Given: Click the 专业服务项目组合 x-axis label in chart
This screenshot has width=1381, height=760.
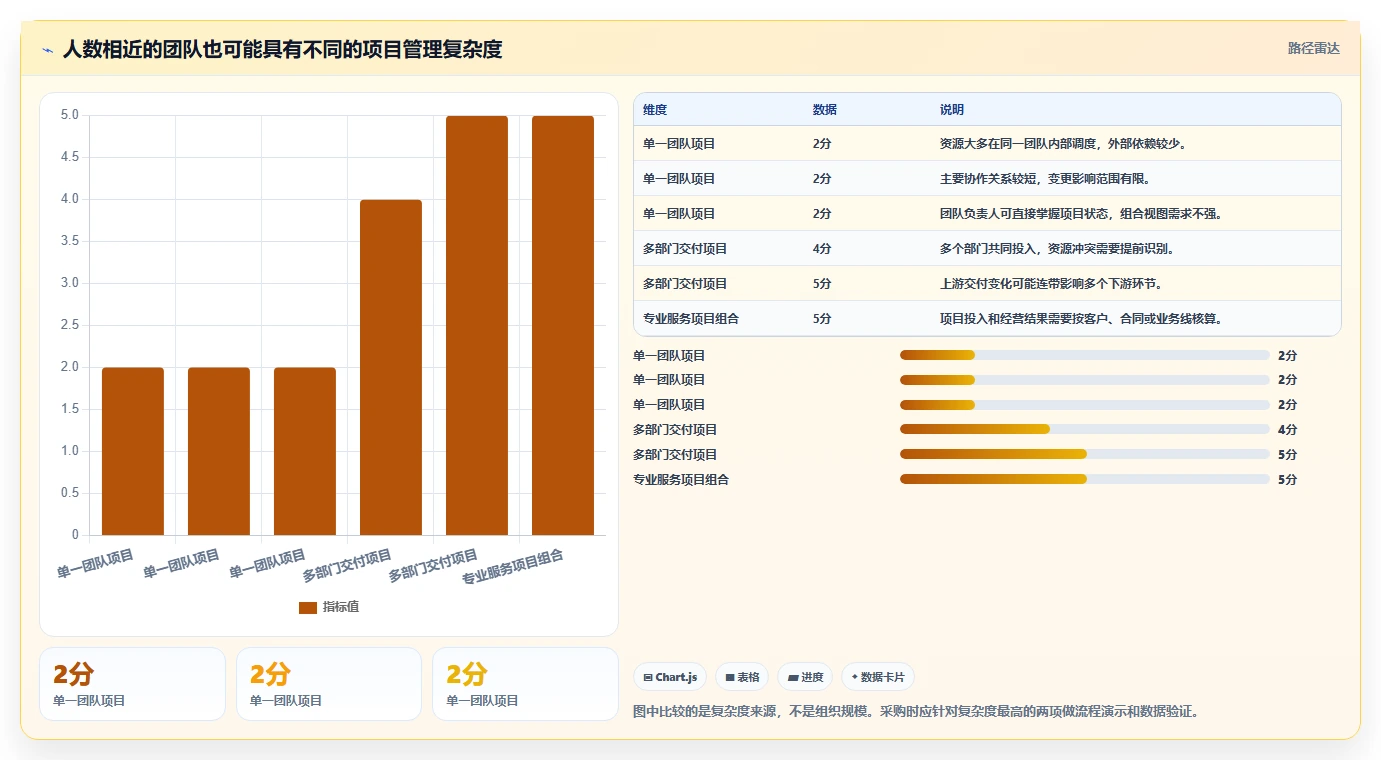Looking at the screenshot, I should tap(513, 567).
